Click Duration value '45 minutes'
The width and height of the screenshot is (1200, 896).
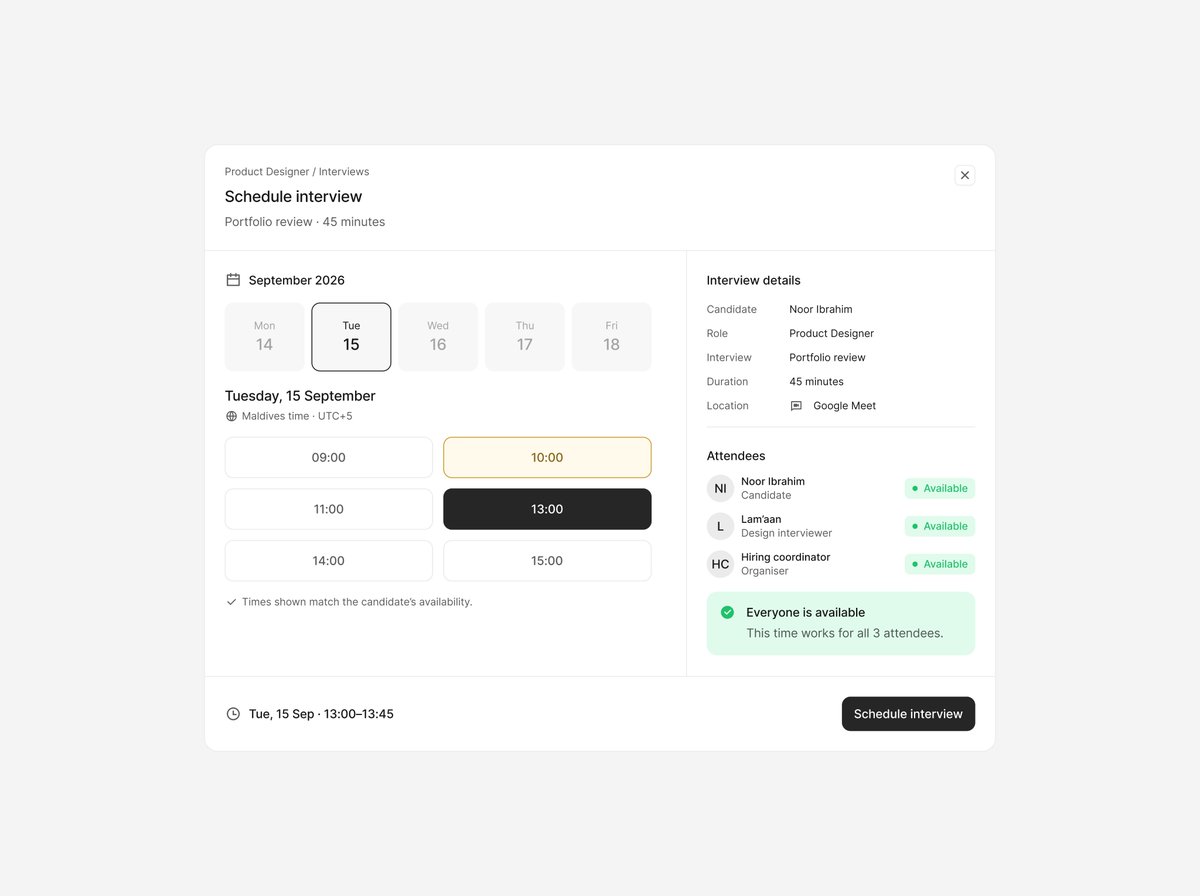coord(817,381)
